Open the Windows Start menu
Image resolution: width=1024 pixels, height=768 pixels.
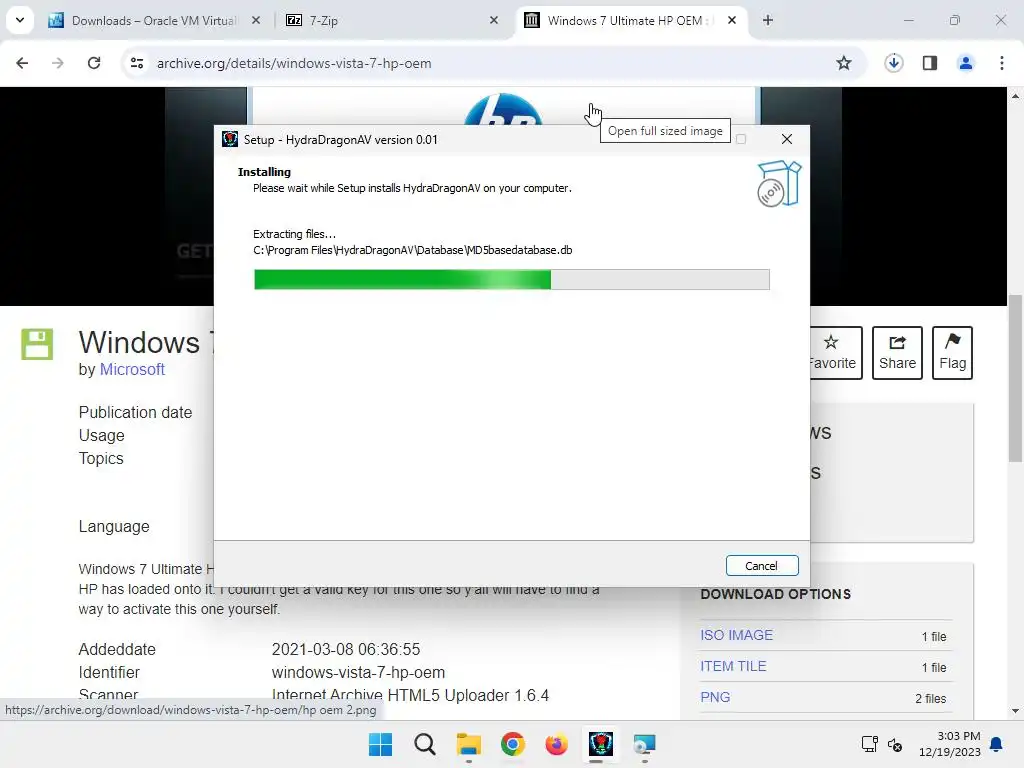click(381, 744)
